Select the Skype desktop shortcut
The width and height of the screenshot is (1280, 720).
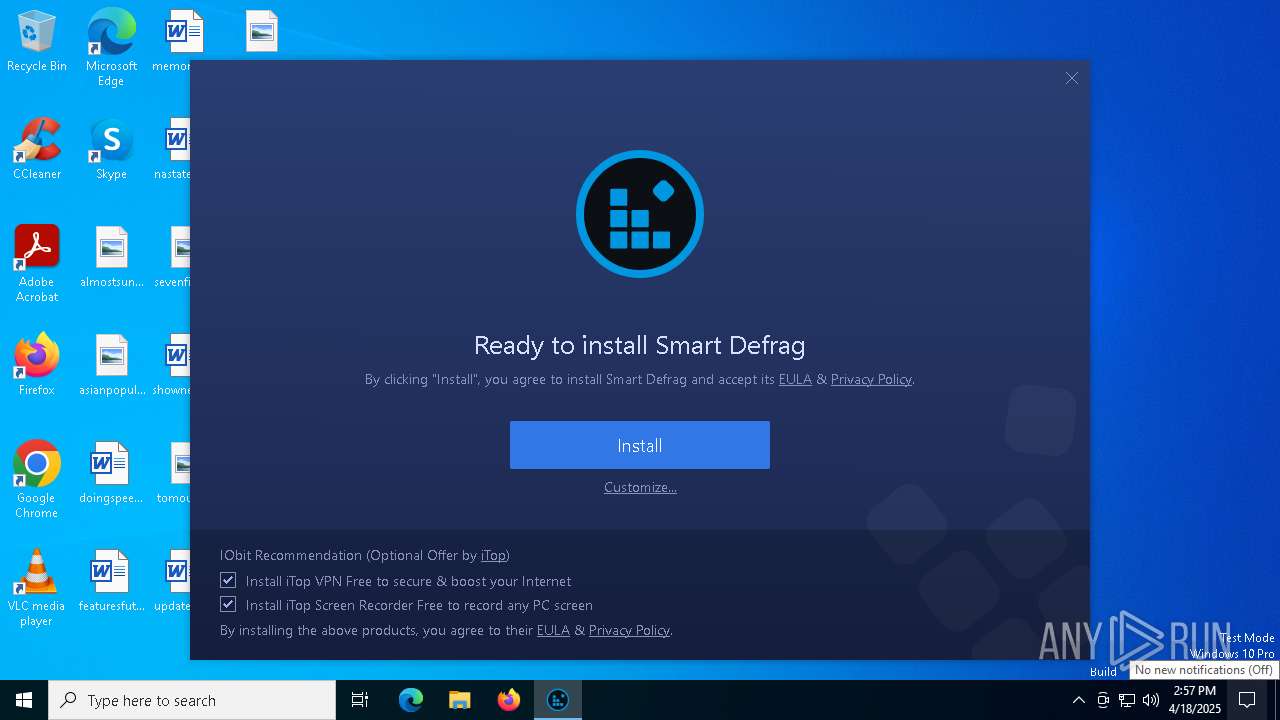[111, 150]
